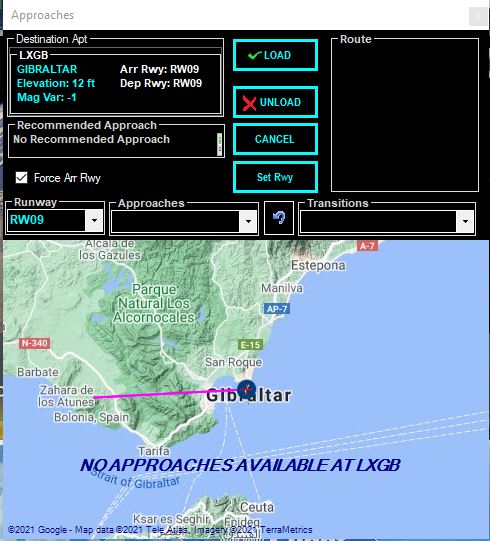The height and width of the screenshot is (541, 490).
Task: Click the airport marker on Gibraltar
Action: pyautogui.click(x=247, y=390)
